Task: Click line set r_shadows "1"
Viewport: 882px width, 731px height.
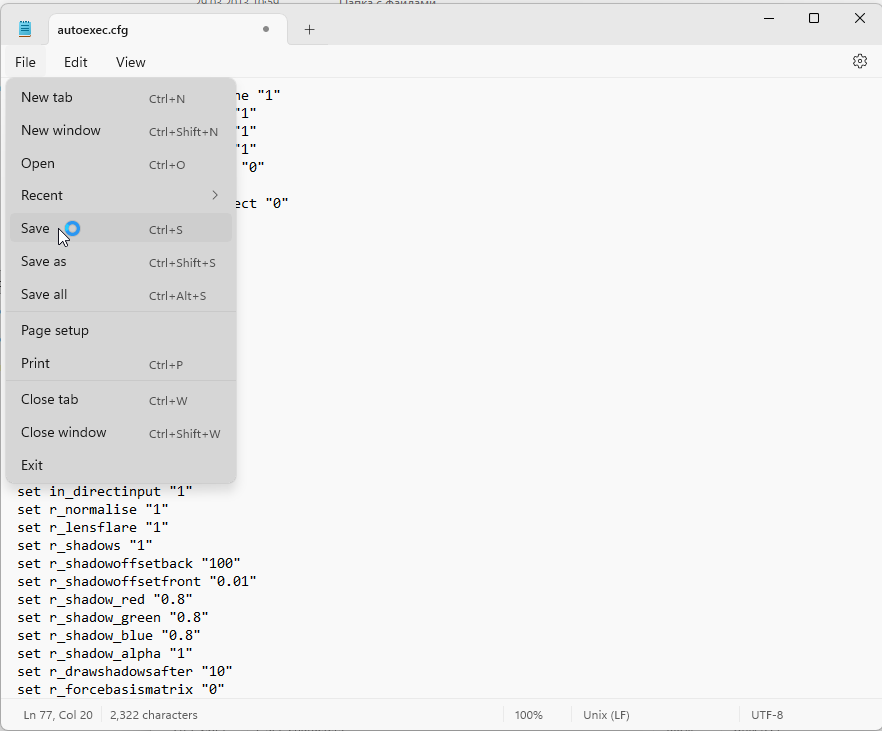Action: pos(85,545)
